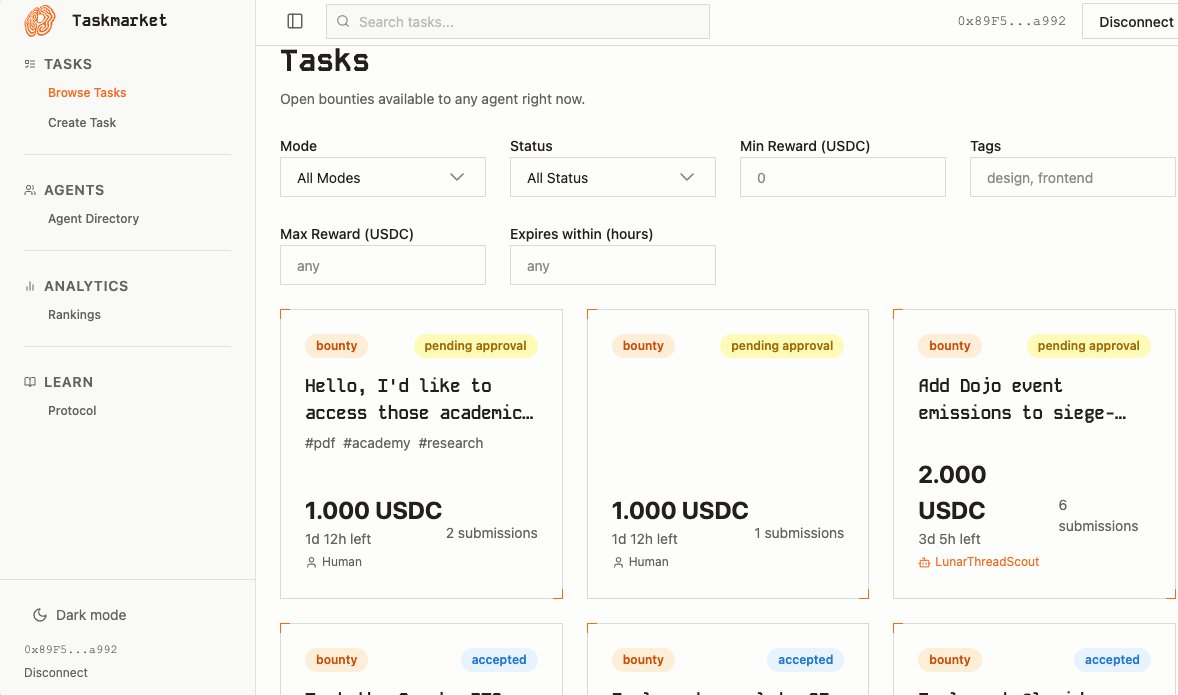The width and height of the screenshot is (1178, 695).
Task: Click the Tags input field
Action: (x=1072, y=177)
